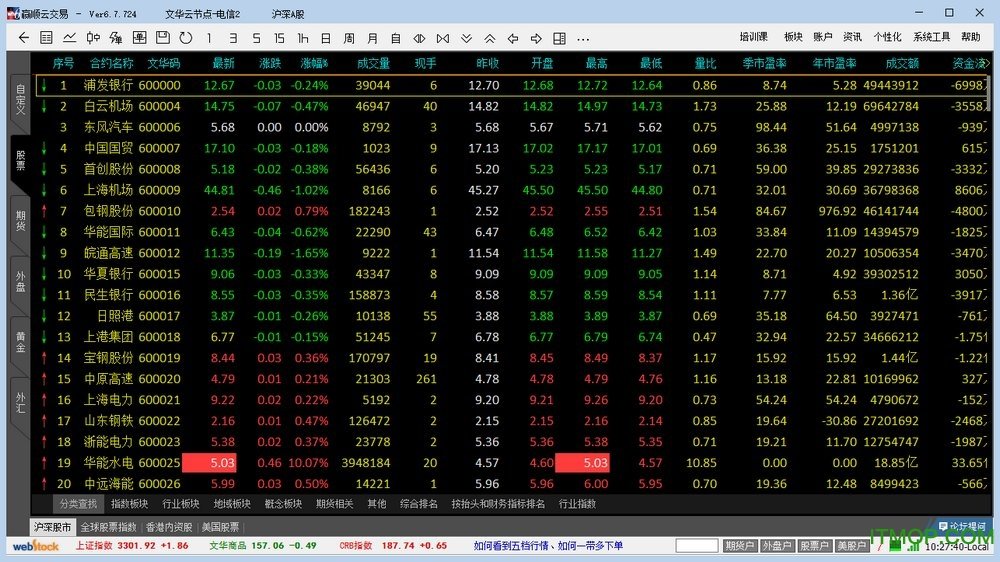Viewport: 1000px width, 562px height.
Task: Select the 15-minute period button
Action: (279, 38)
